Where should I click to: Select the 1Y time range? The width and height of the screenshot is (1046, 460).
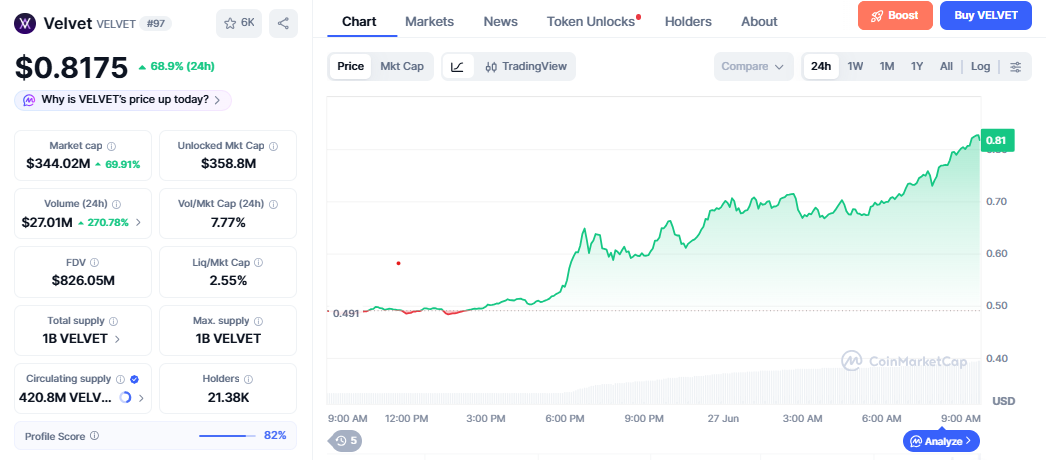click(917, 67)
